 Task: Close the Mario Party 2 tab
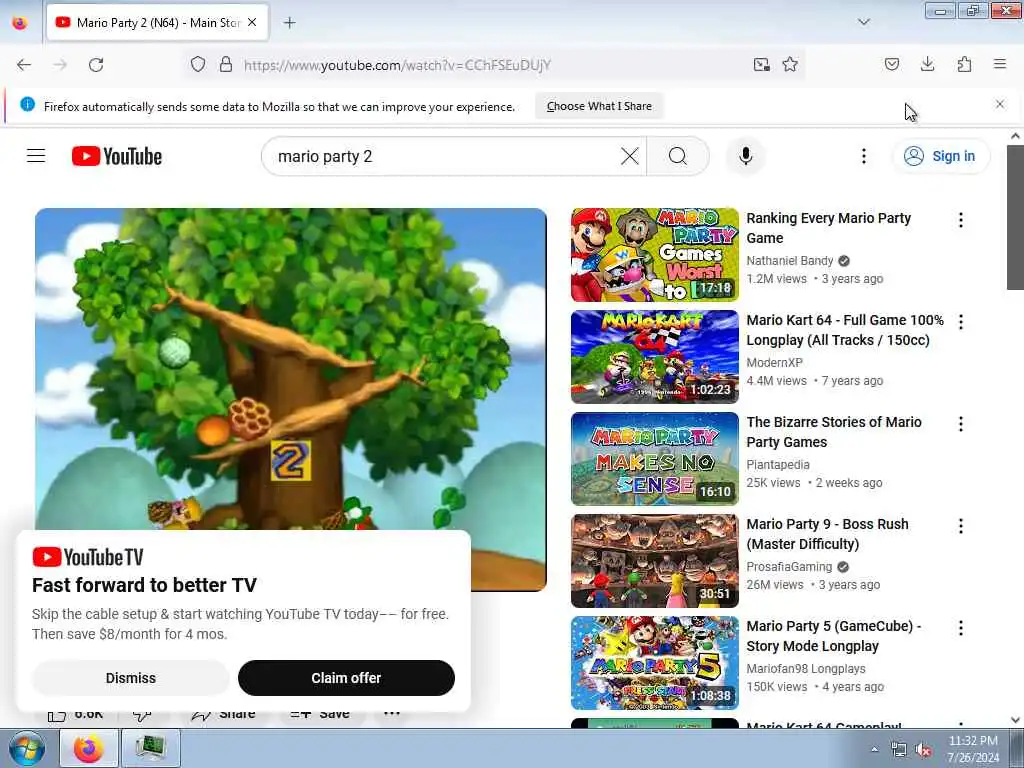pos(252,23)
